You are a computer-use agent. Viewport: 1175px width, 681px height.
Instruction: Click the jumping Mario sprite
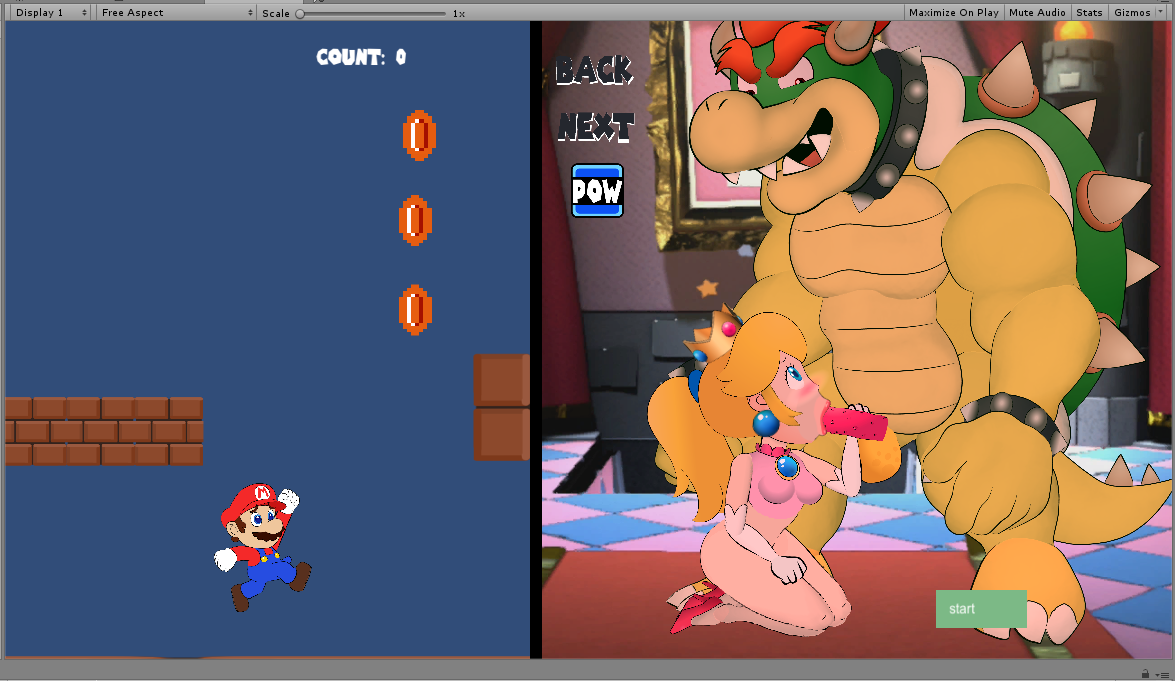[259, 545]
